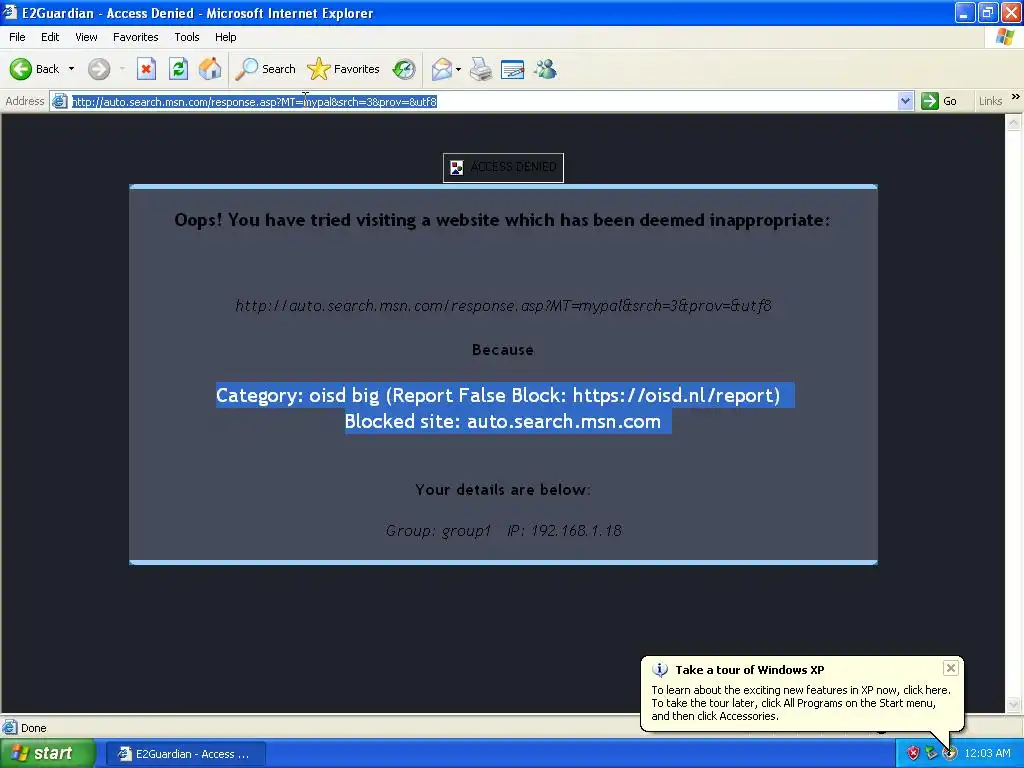Image resolution: width=1024 pixels, height=768 pixels.
Task: Click the Mail envelope icon
Action: point(442,69)
